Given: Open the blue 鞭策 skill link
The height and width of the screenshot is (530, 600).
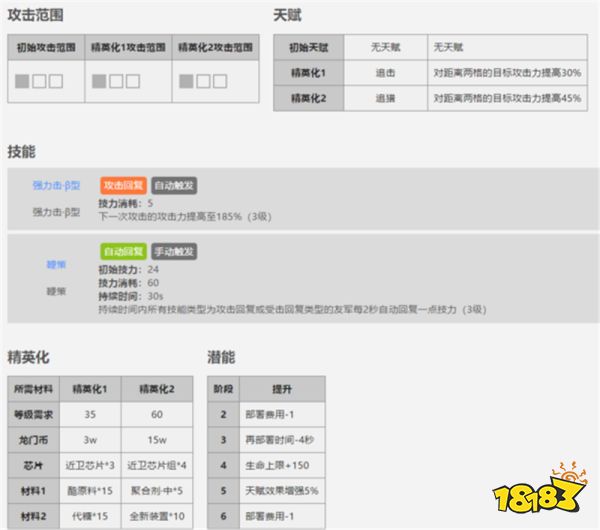Looking at the screenshot, I should (x=56, y=264).
